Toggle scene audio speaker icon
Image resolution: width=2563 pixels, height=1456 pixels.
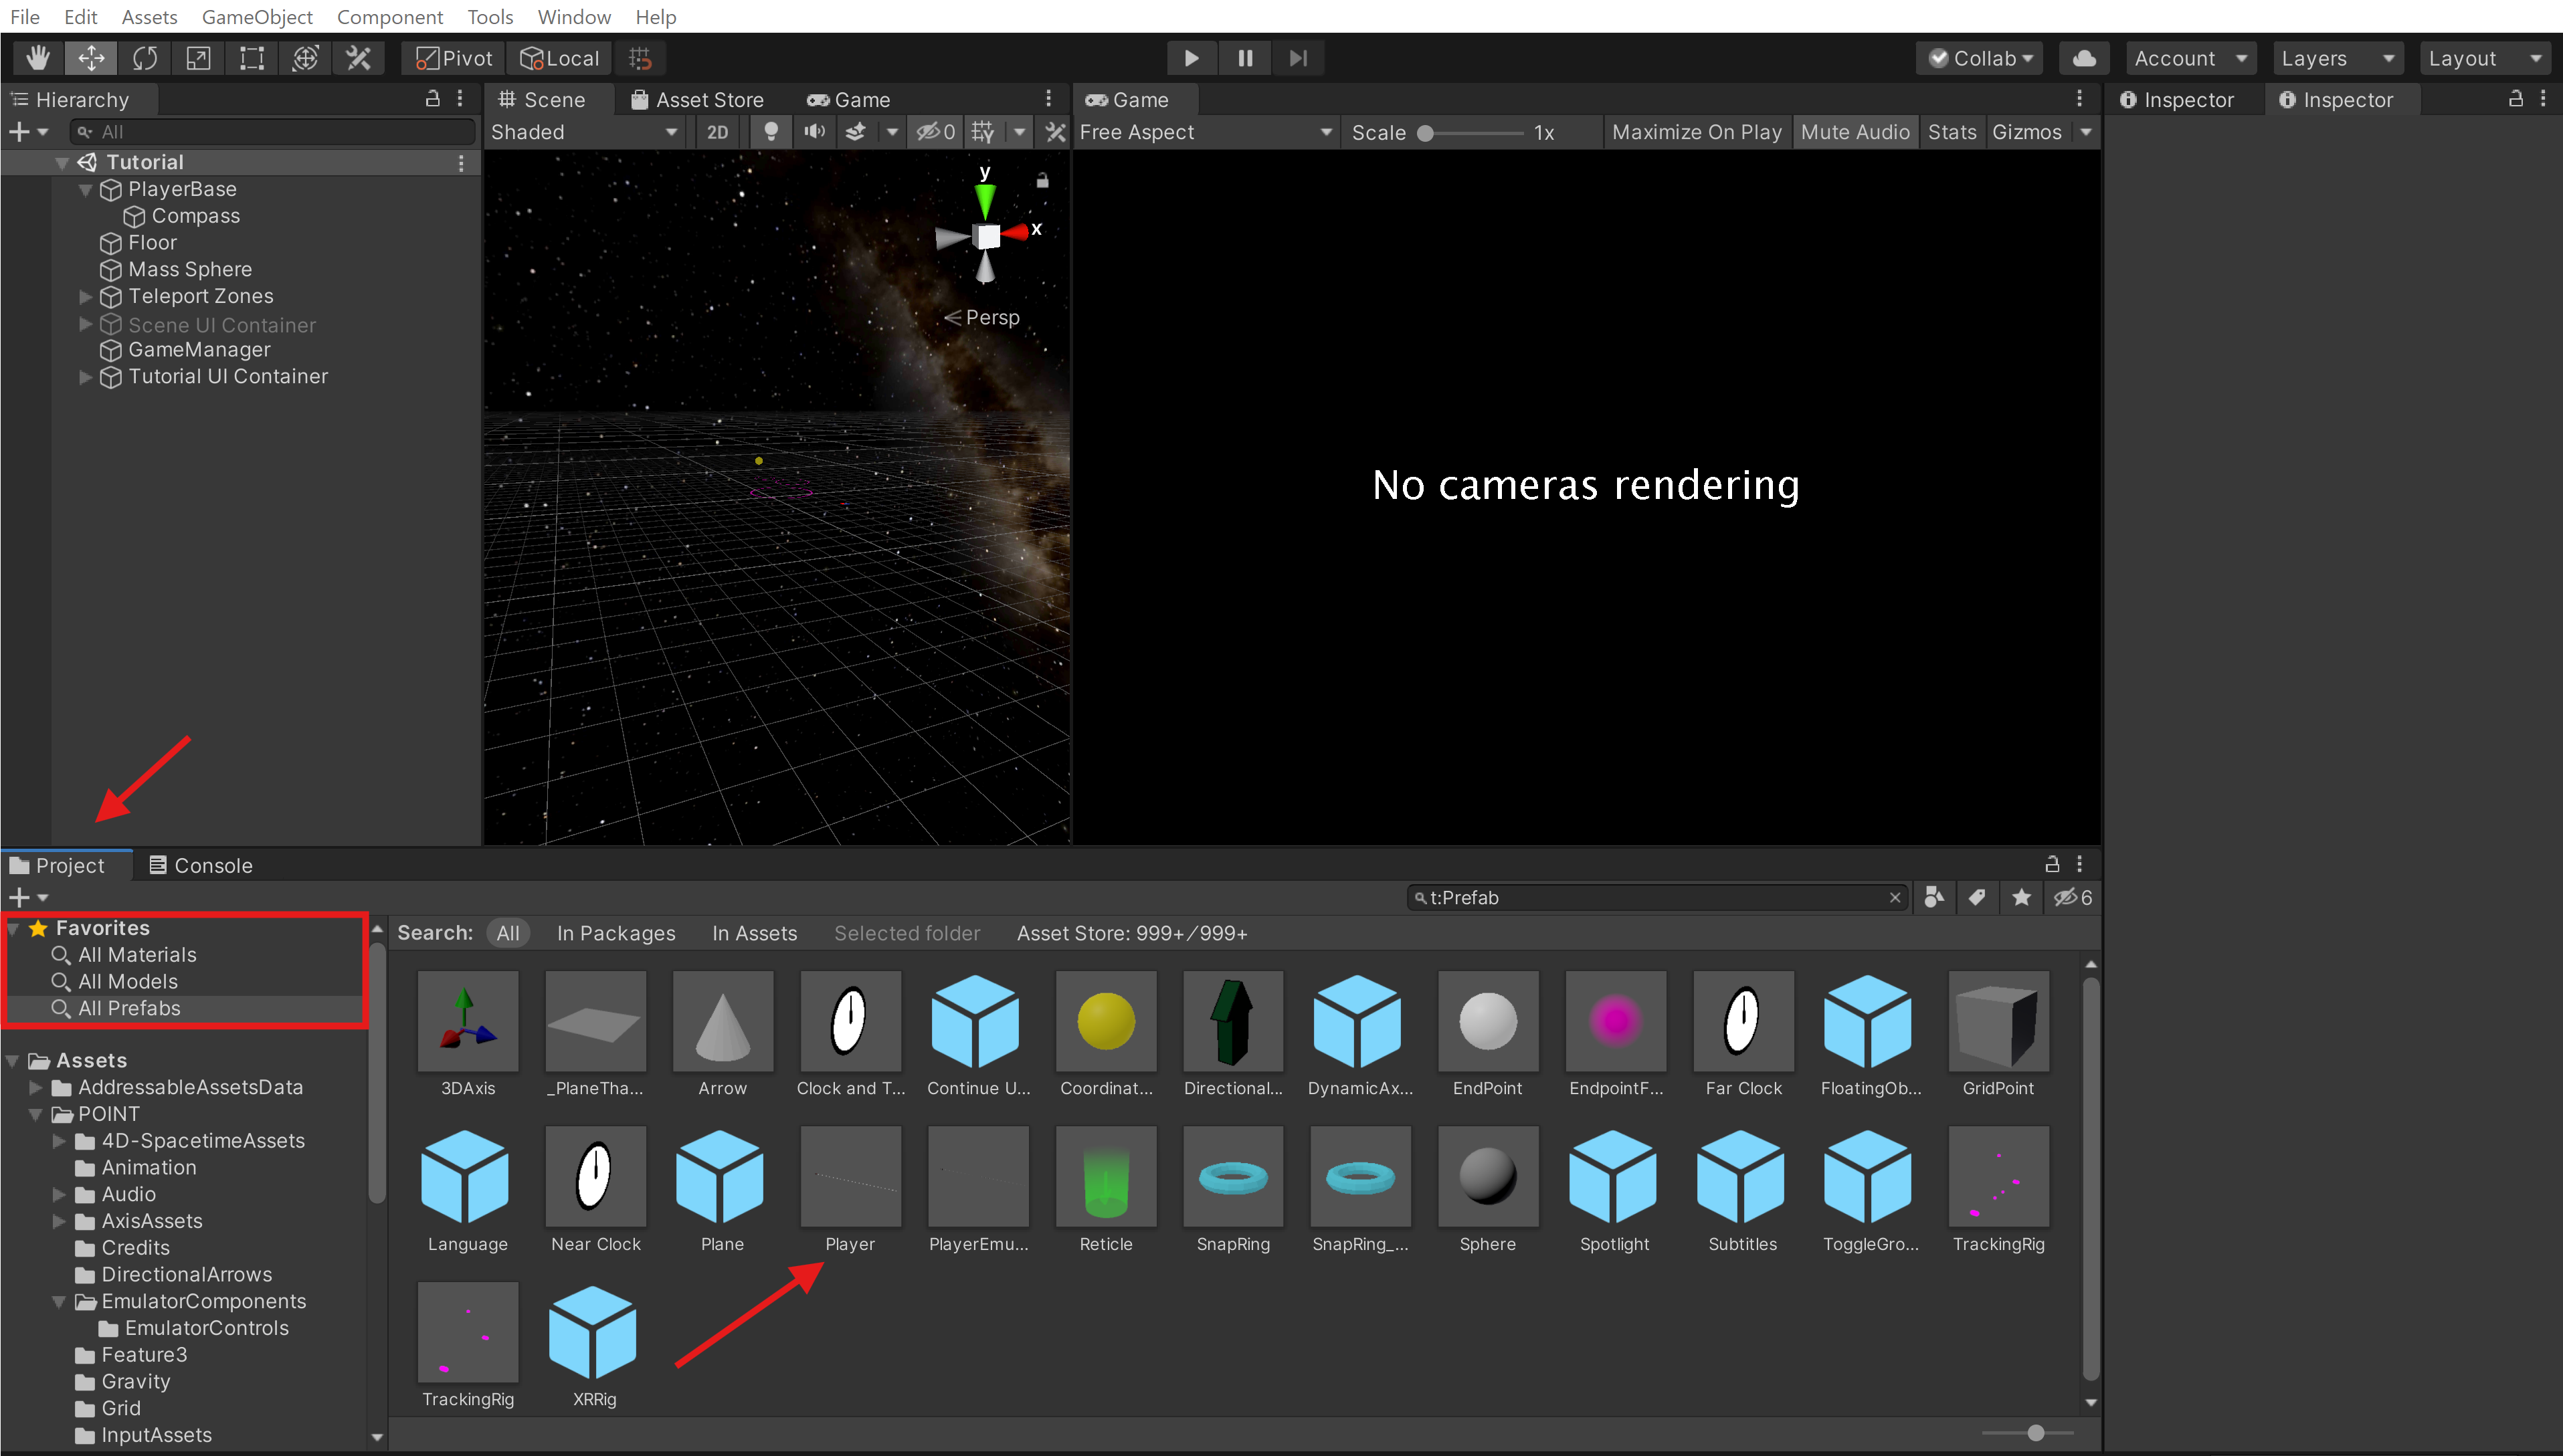815,132
